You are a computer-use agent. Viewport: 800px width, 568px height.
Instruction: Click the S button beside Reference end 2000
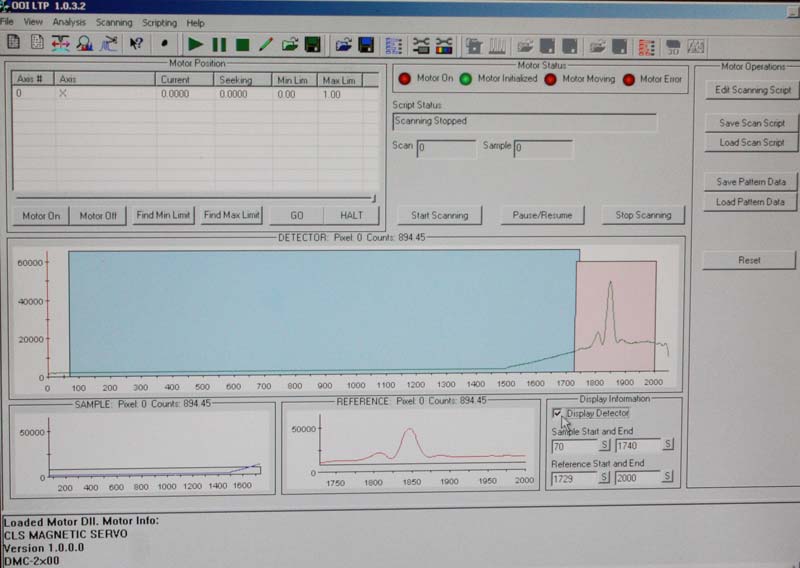click(667, 477)
